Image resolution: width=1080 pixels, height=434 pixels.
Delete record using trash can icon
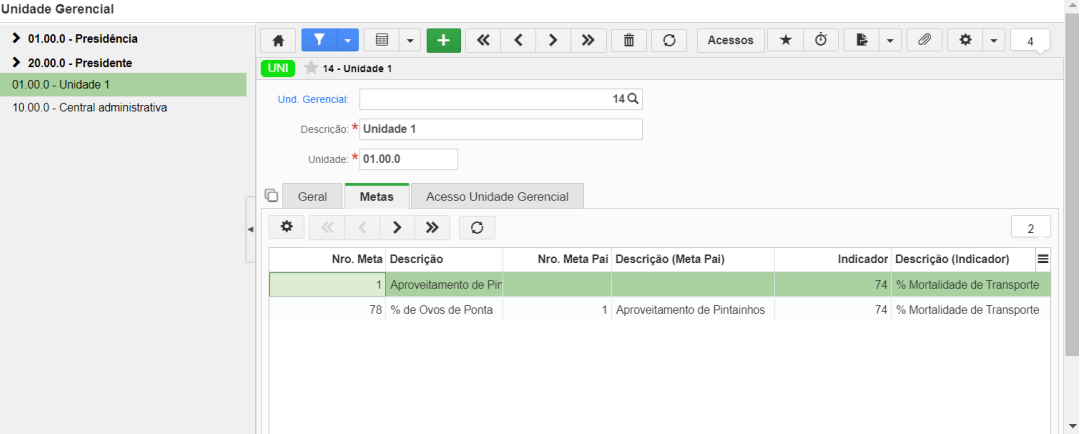pyautogui.click(x=628, y=41)
